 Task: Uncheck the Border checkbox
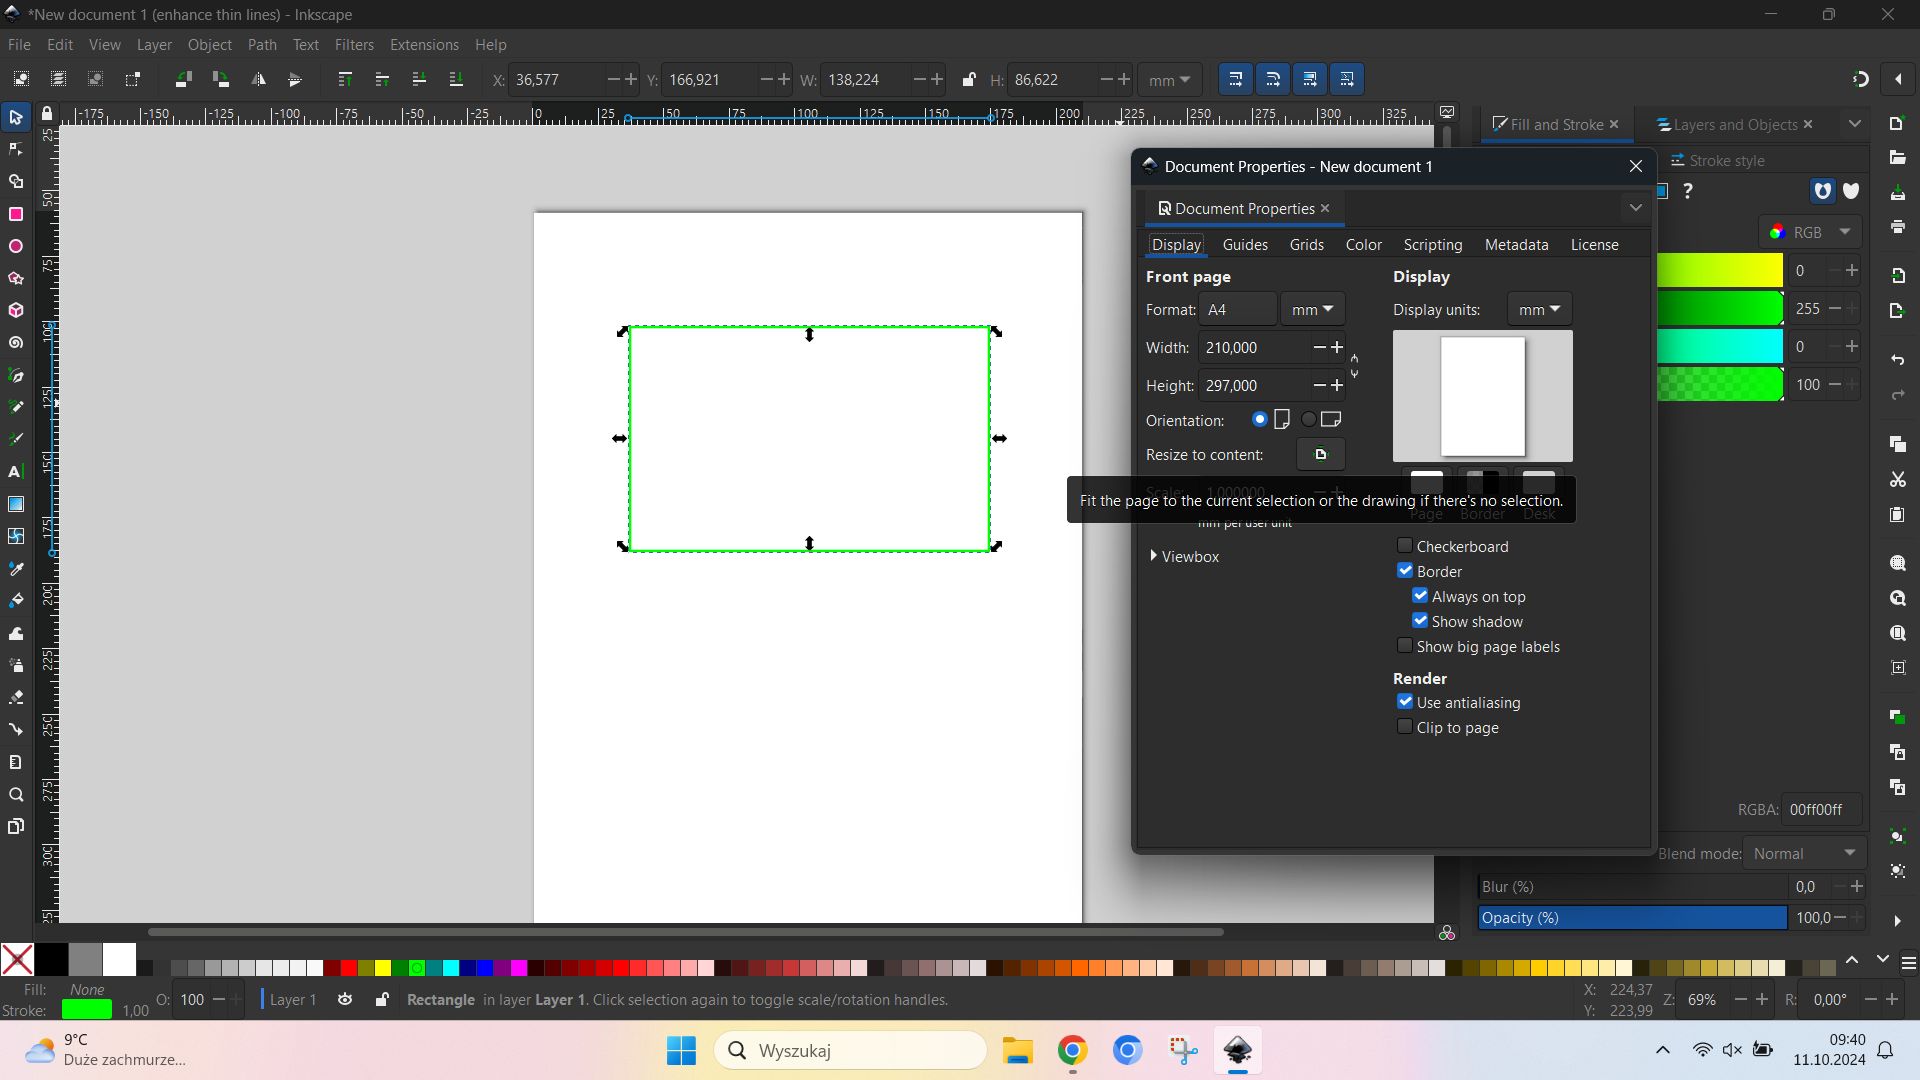pyautogui.click(x=1404, y=570)
